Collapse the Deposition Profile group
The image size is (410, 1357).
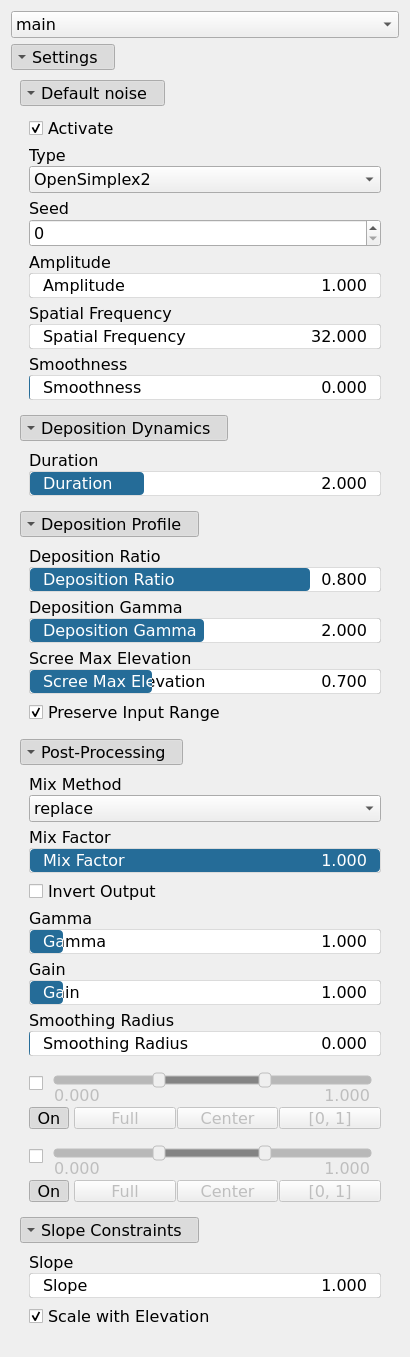[x=109, y=524]
